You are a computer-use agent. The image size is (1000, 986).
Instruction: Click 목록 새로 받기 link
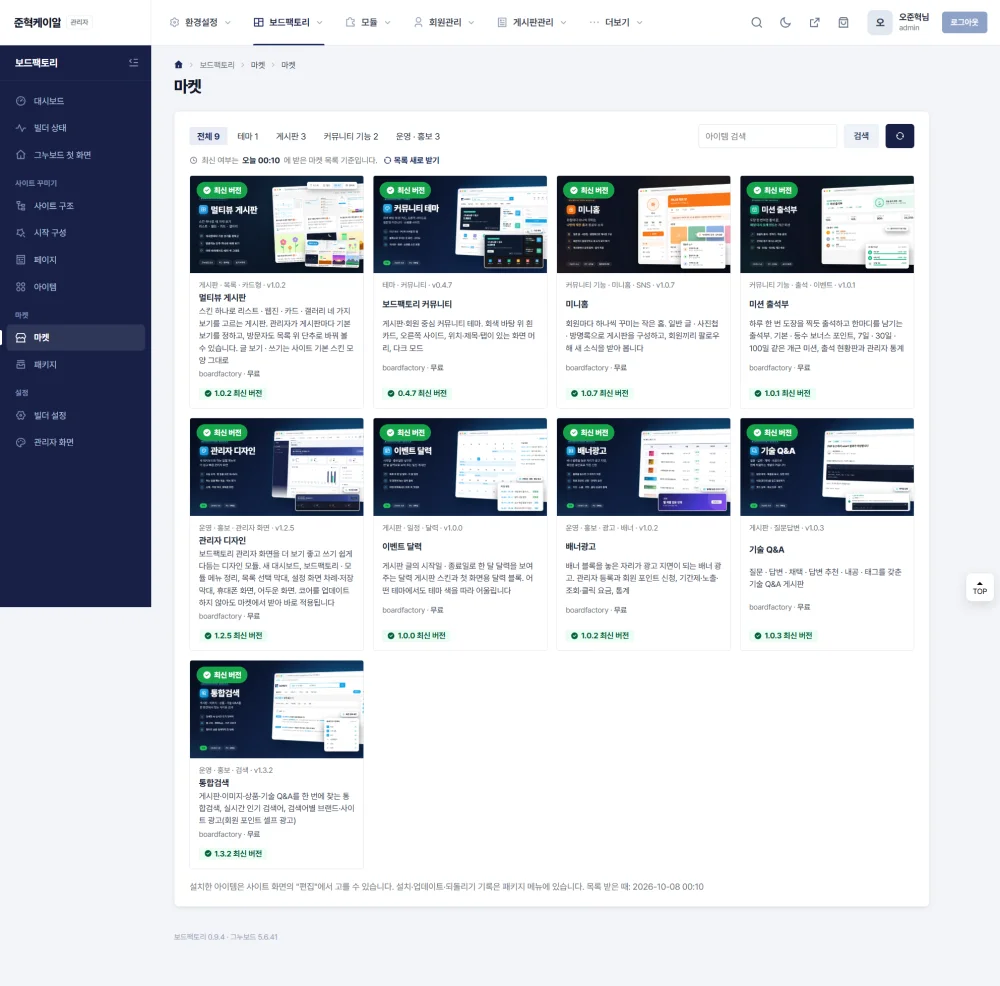412,160
